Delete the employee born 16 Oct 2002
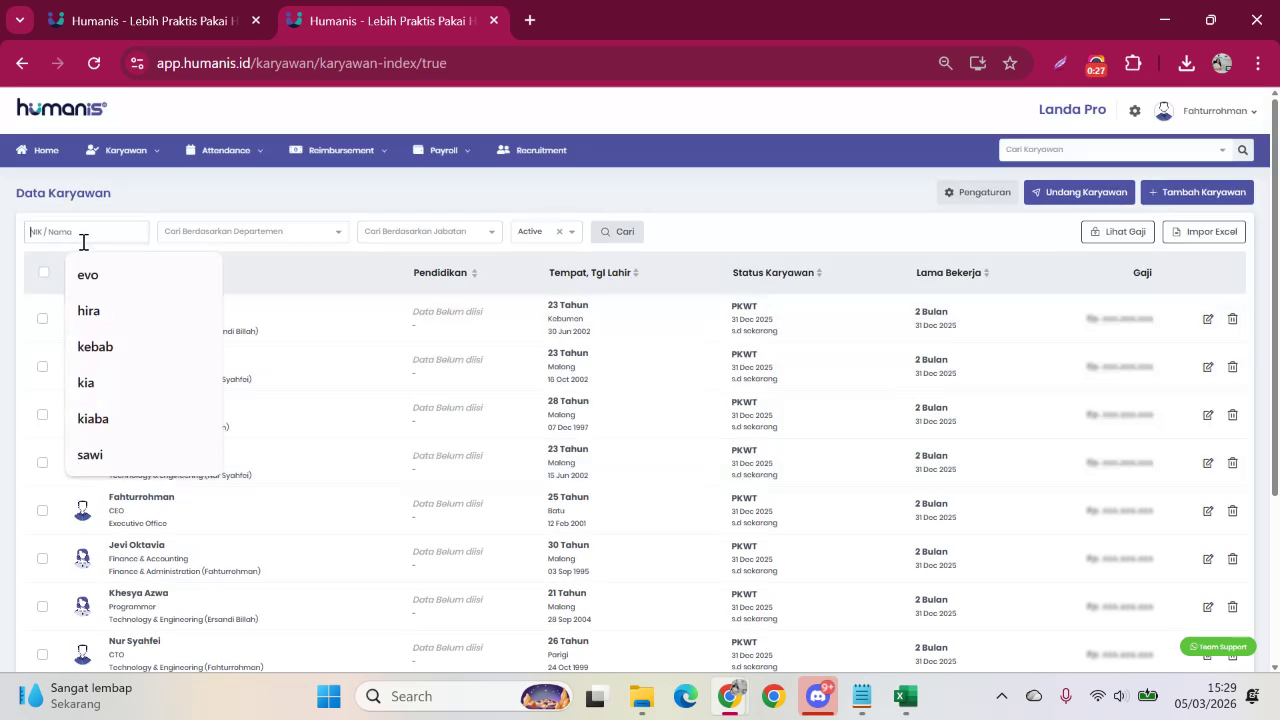 click(1232, 367)
